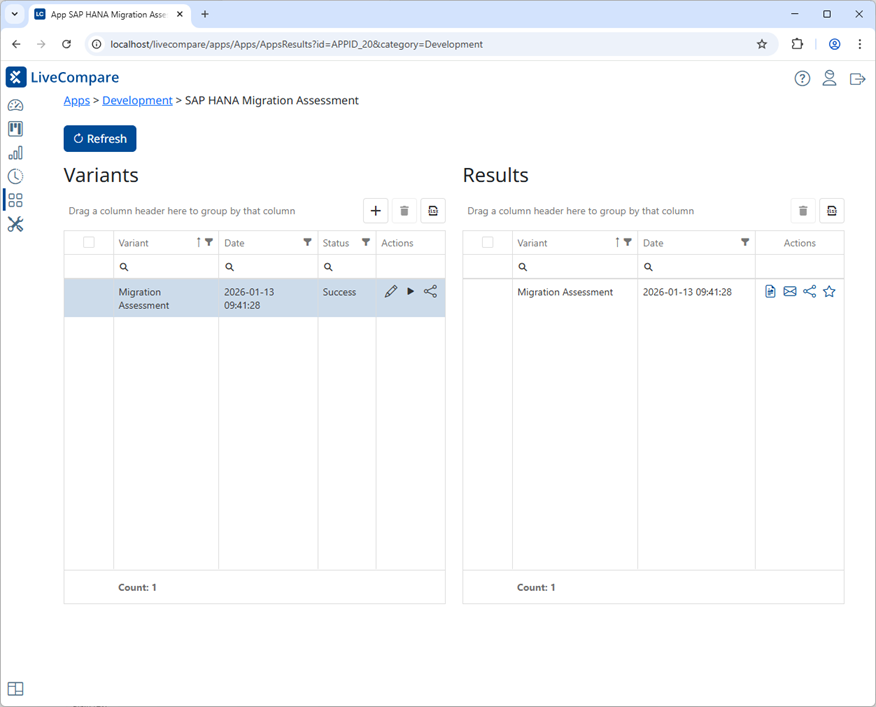Click Results Date column search field
Viewport: 876px width, 707px height.
click(696, 267)
